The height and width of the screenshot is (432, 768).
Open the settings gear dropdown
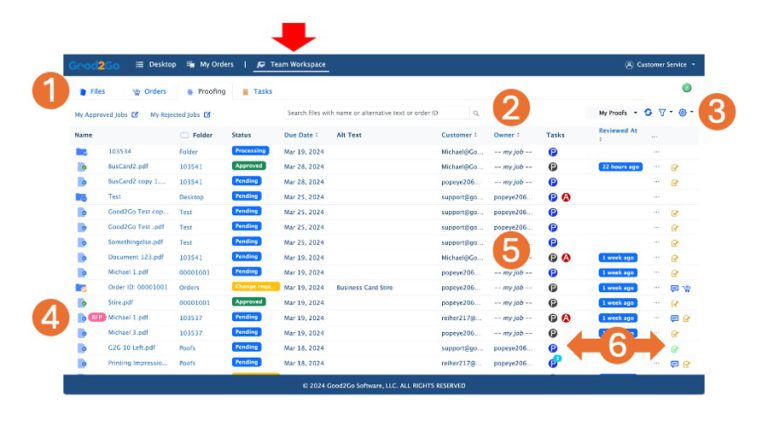pyautogui.click(x=685, y=112)
